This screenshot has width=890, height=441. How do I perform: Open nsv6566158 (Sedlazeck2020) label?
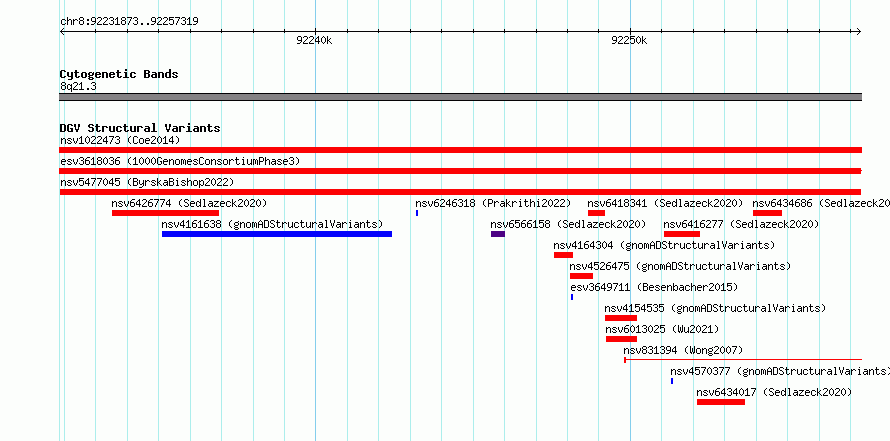[568, 224]
